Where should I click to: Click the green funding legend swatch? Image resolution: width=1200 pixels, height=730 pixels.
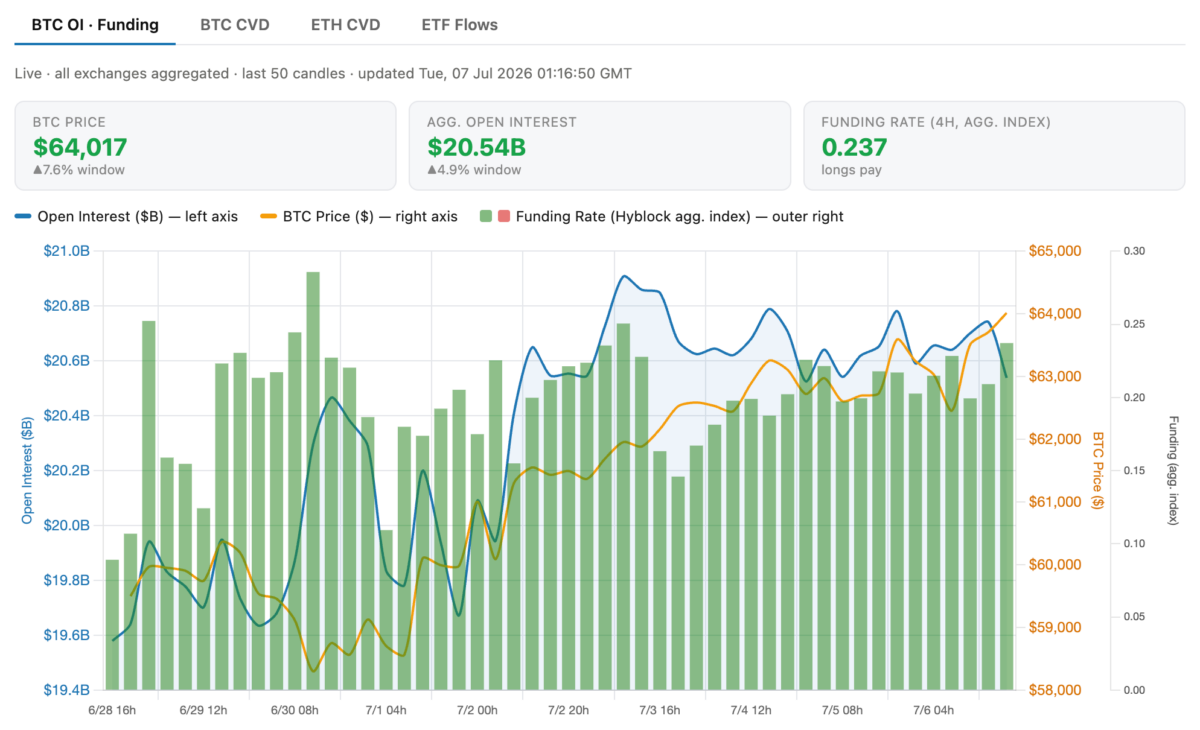pyautogui.click(x=485, y=216)
